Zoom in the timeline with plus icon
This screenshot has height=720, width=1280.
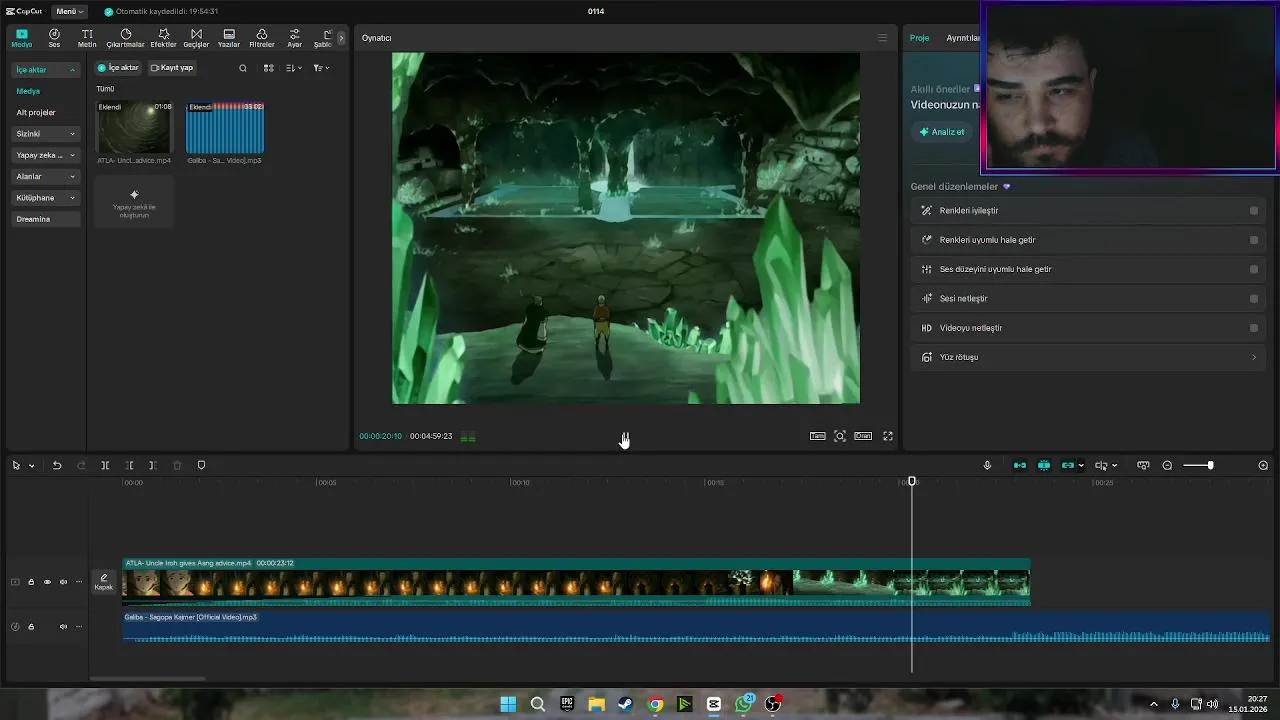[1263, 466]
